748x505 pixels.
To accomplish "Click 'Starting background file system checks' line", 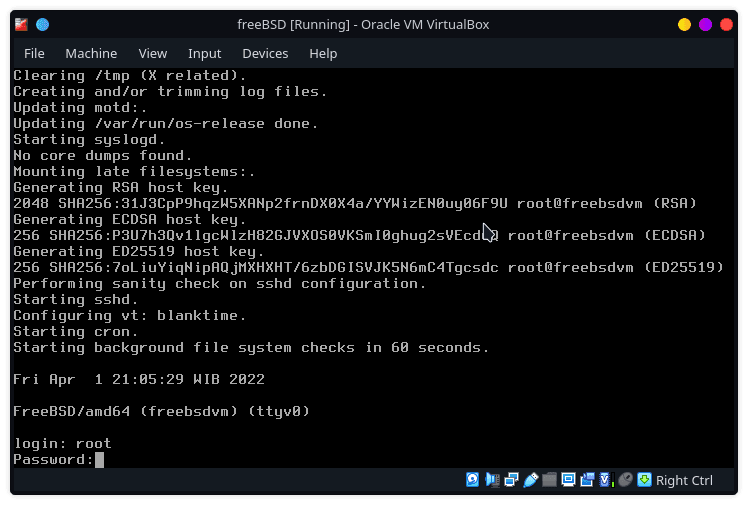I will (251, 347).
